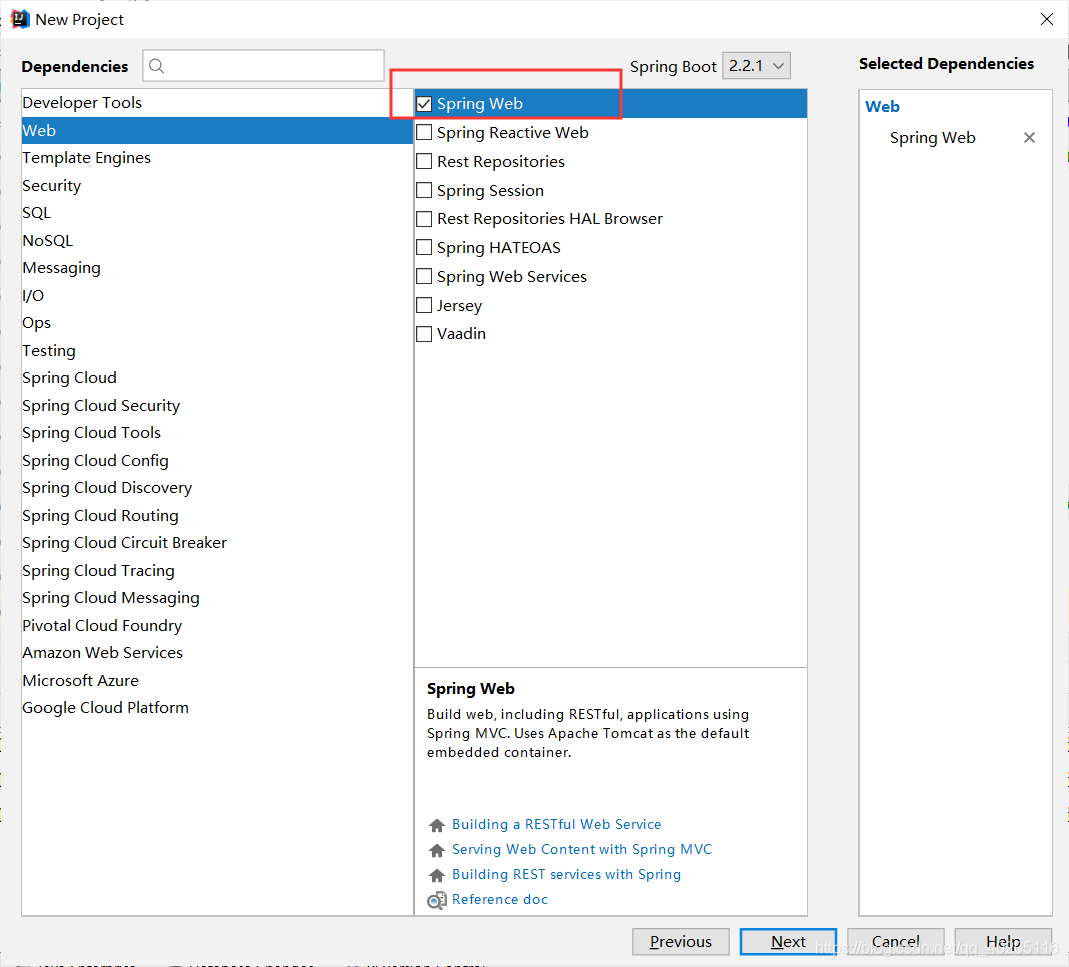Open Pivotal Cloud Foundry category

tap(217, 625)
